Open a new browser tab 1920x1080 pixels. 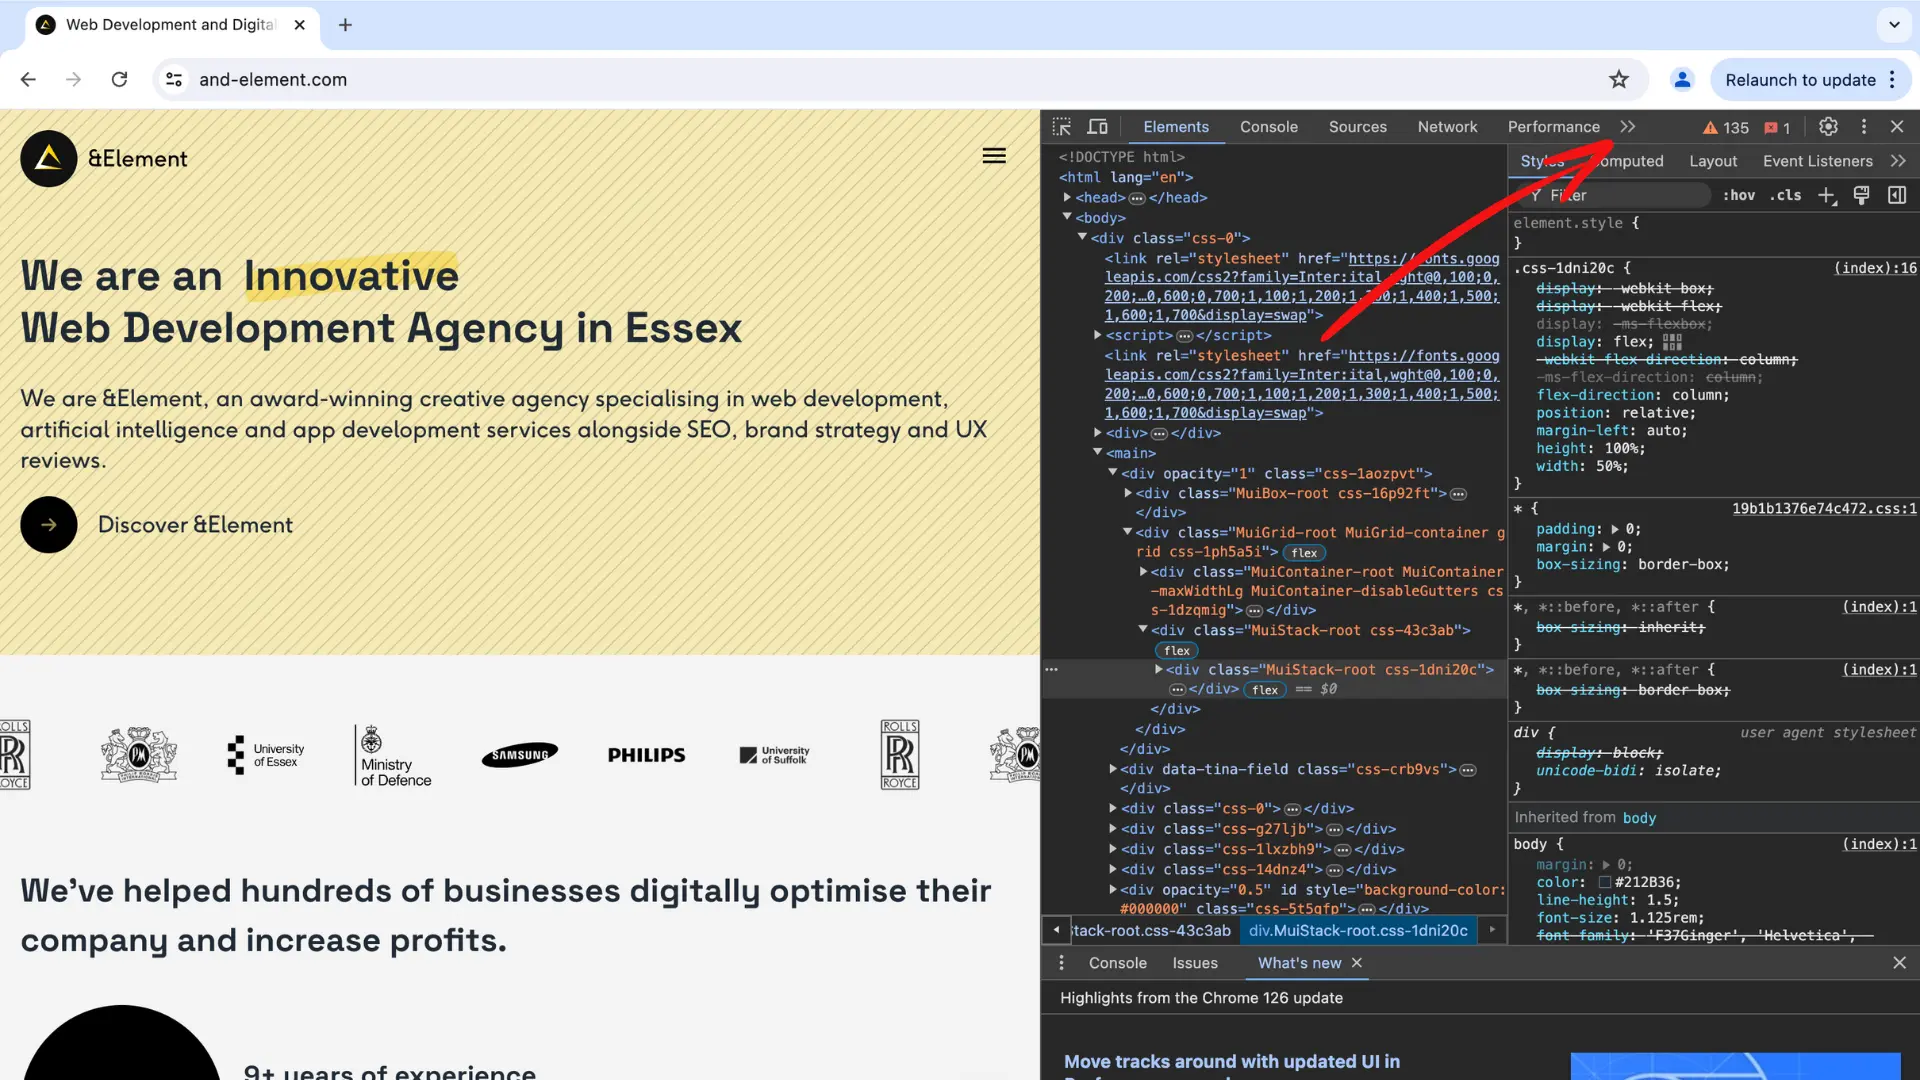point(345,25)
